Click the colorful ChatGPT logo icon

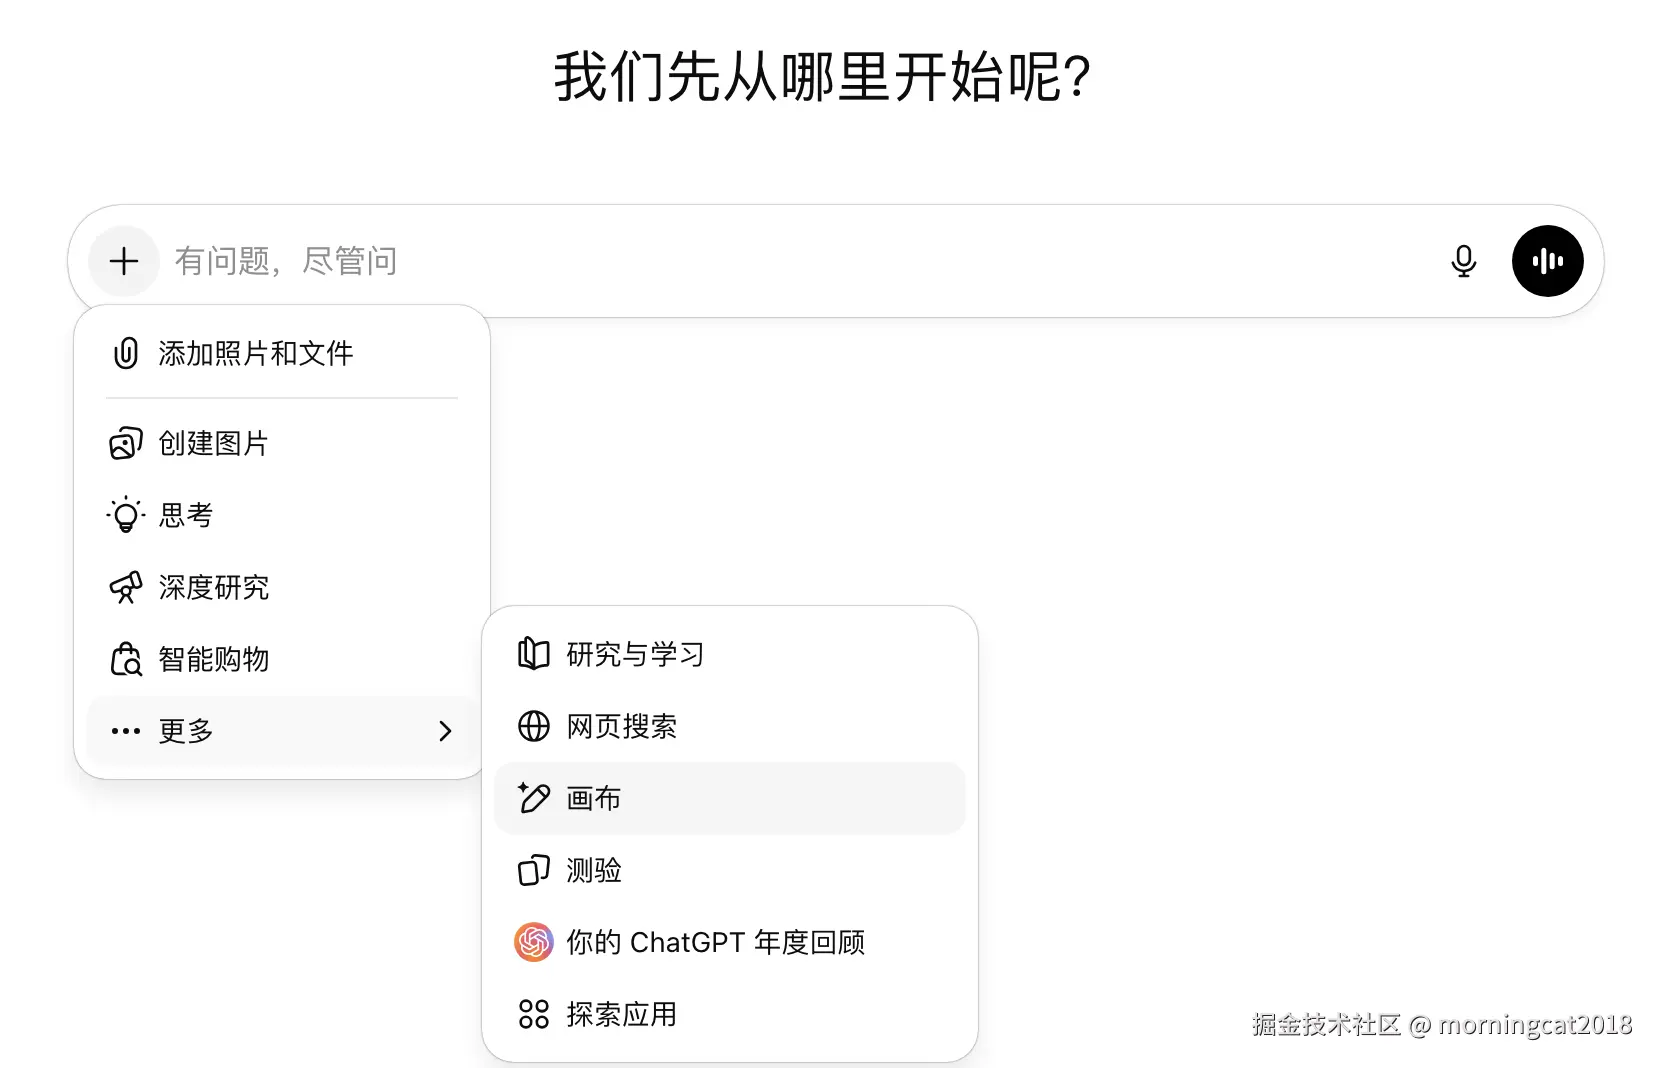[534, 942]
